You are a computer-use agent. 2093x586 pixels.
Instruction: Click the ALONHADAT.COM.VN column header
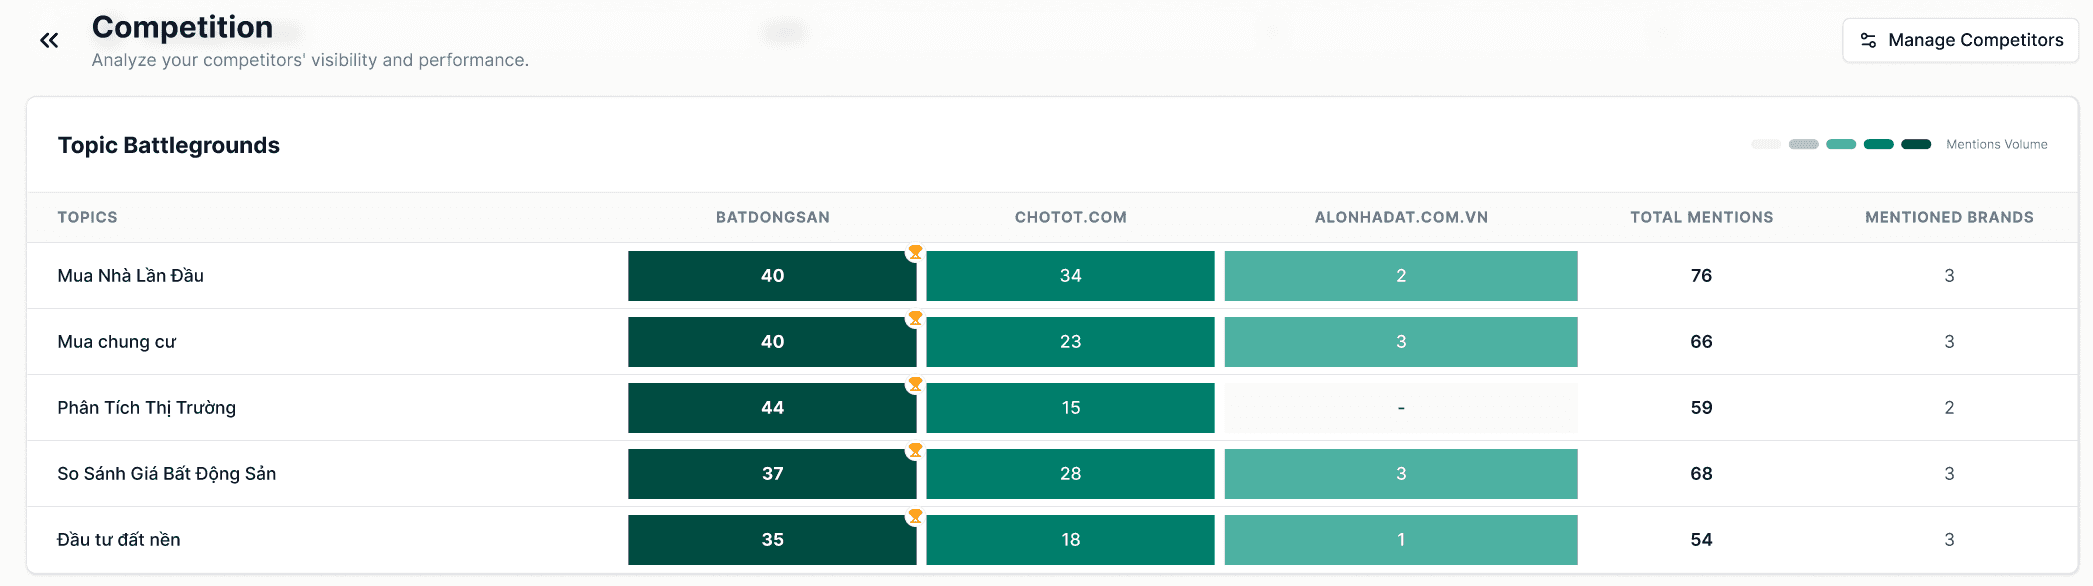tap(1401, 217)
